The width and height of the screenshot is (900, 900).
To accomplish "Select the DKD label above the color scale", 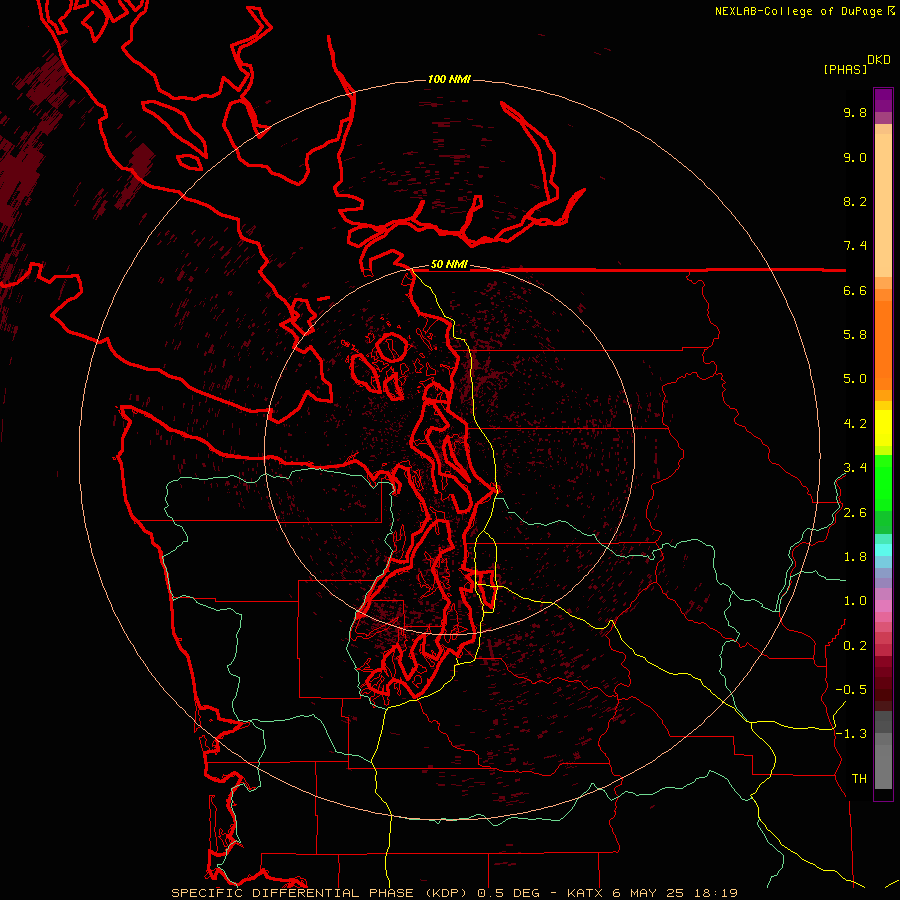I will 879,60.
